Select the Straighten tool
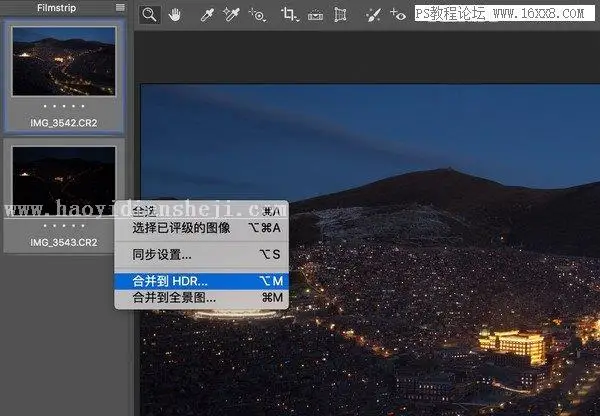The width and height of the screenshot is (600, 416). pyautogui.click(x=315, y=15)
